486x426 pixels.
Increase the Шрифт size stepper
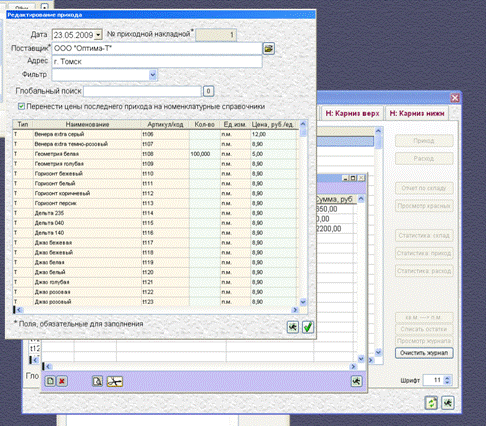[448, 378]
